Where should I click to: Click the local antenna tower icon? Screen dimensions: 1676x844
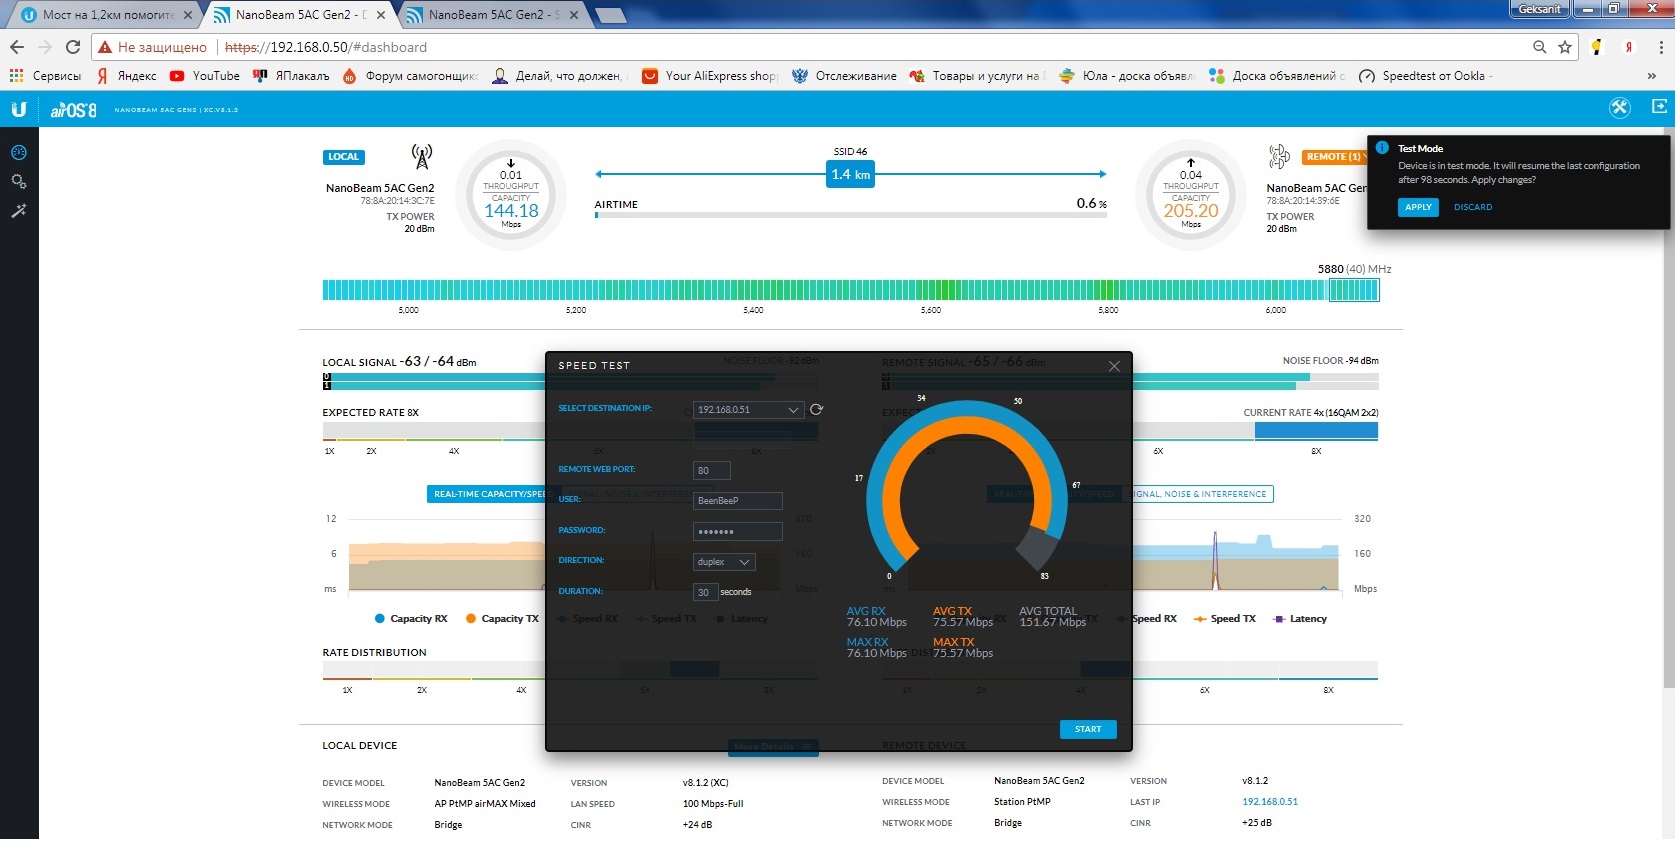(422, 157)
